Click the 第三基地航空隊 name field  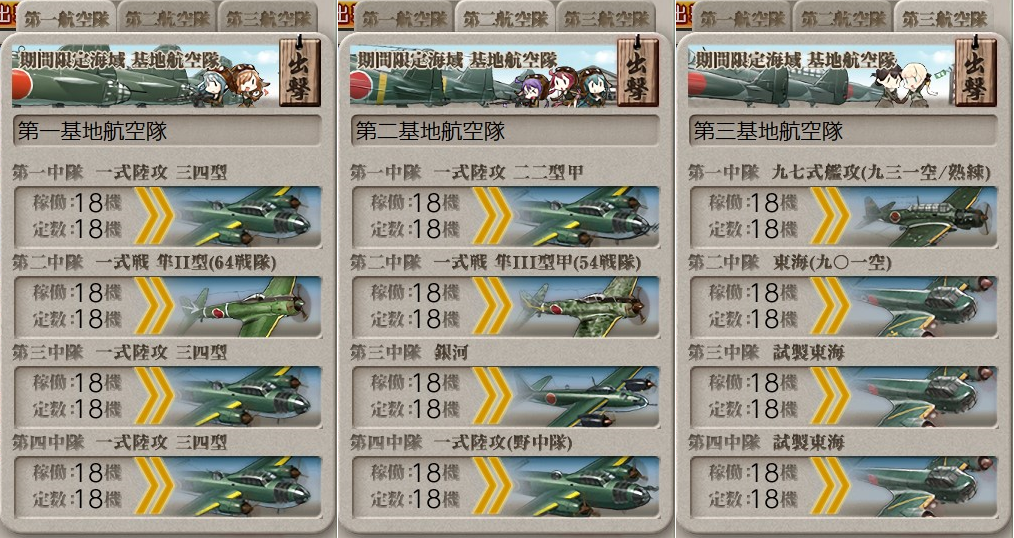click(843, 131)
